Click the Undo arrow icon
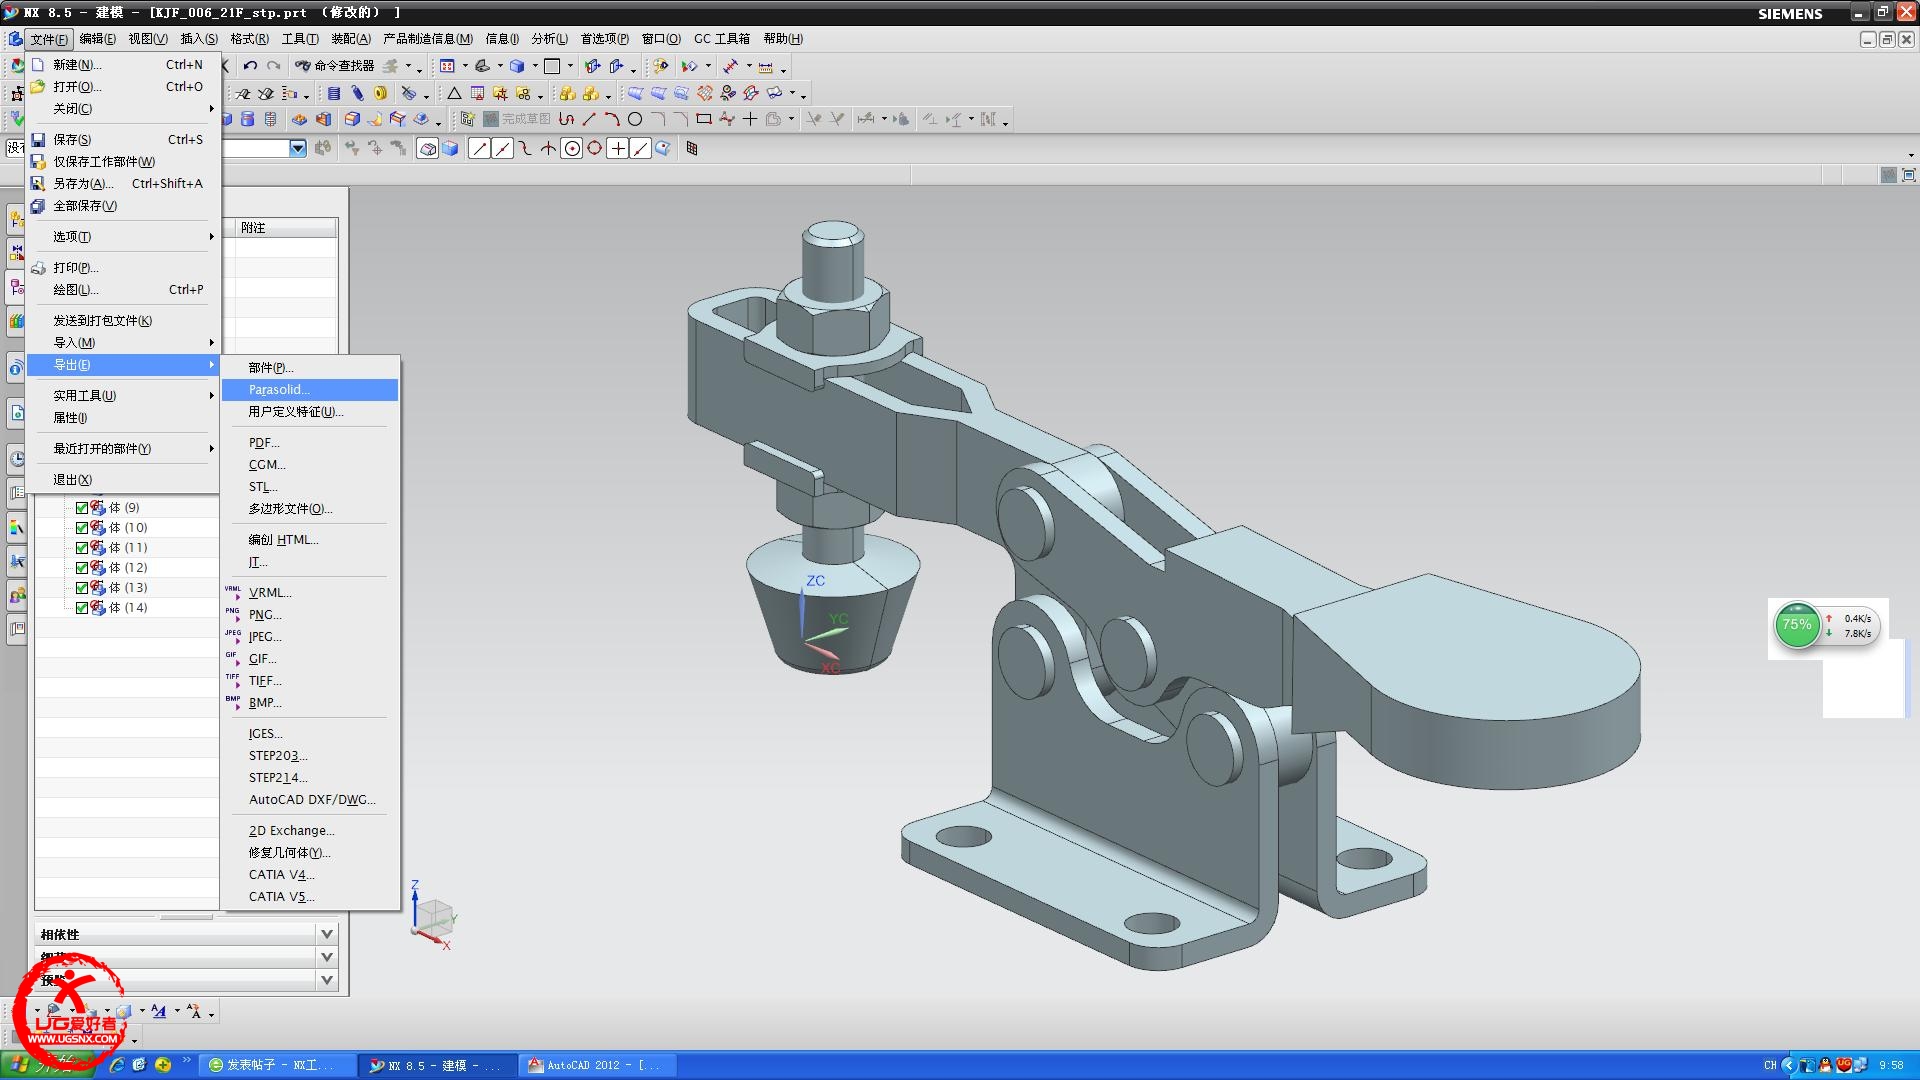1920x1080 pixels. coord(250,66)
